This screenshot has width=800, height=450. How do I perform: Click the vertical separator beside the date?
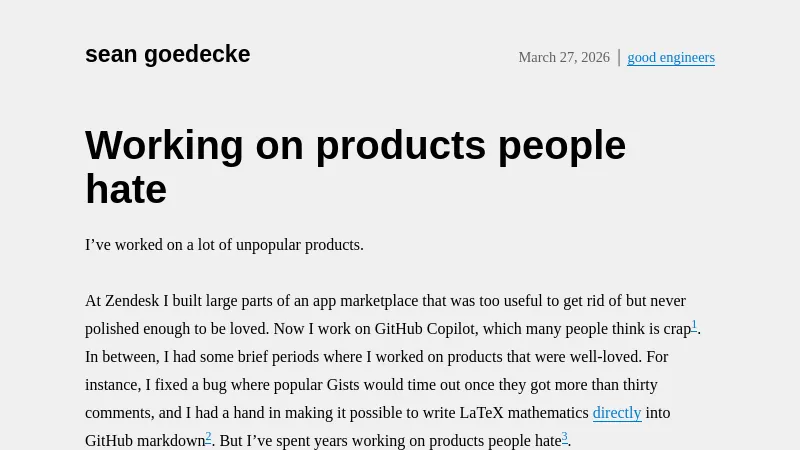coord(619,57)
